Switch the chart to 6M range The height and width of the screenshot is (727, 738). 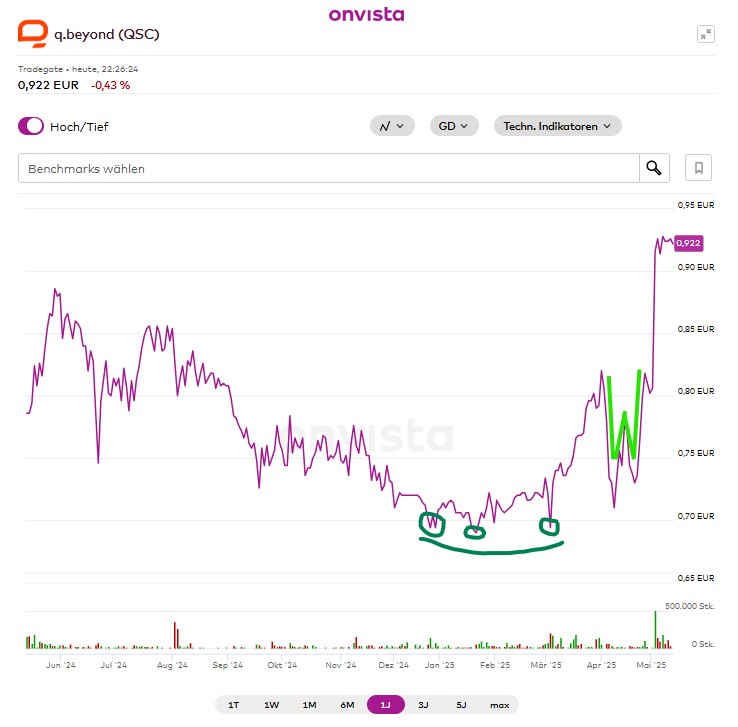pos(347,705)
